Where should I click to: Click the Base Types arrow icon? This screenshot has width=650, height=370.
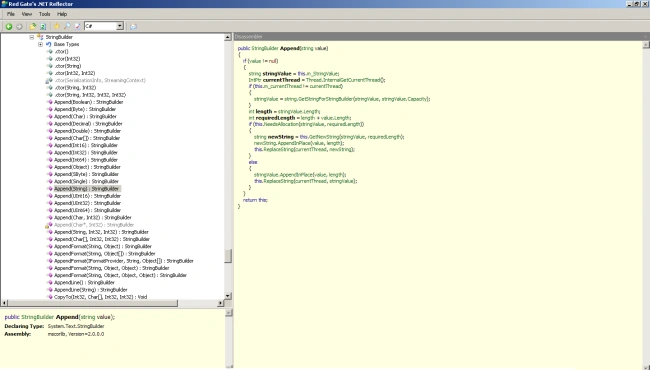tap(49, 44)
